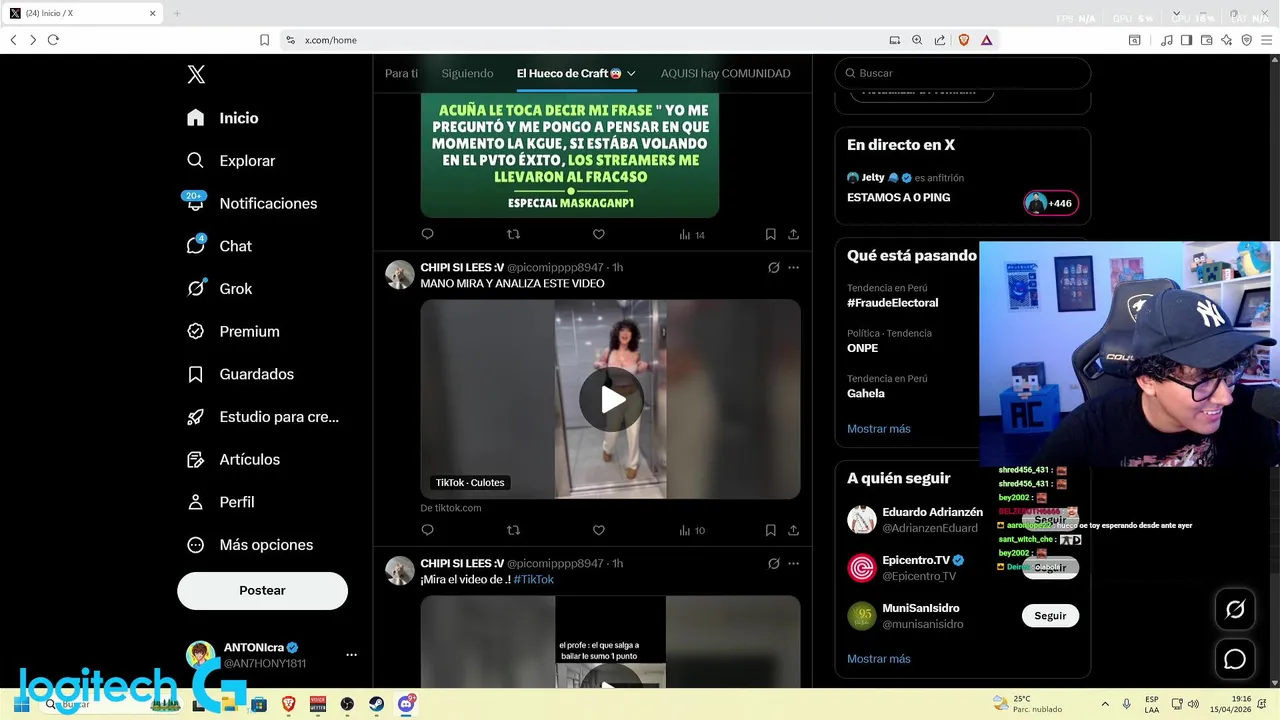
Task: Switch to AQUISI hay COMUNIDAD tab
Action: tap(725, 73)
